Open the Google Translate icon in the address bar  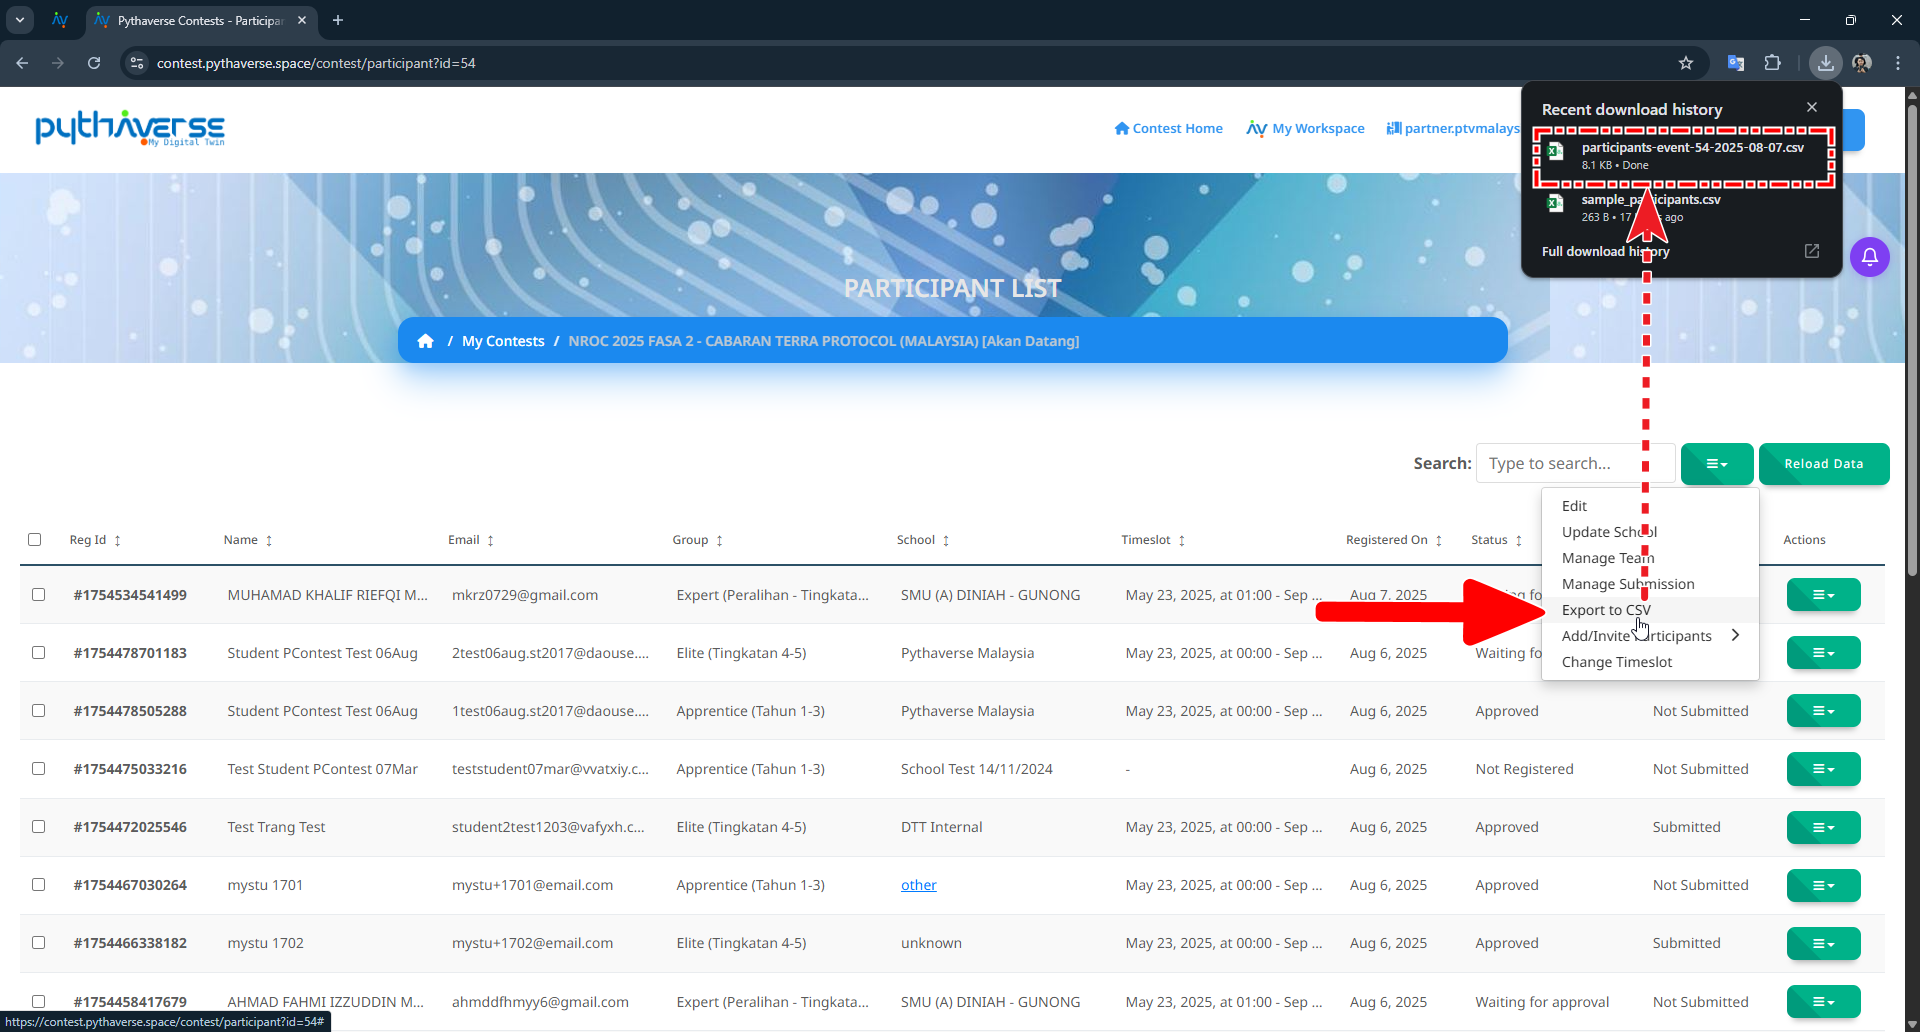click(1736, 63)
